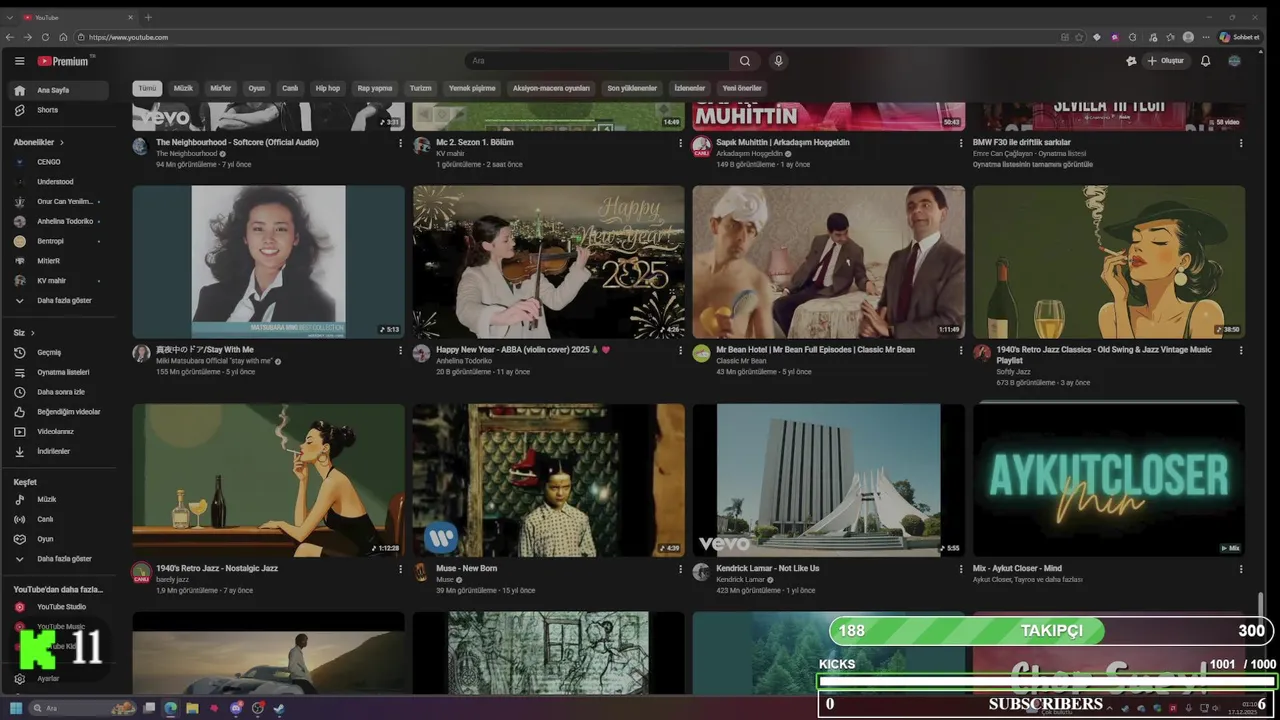Screen dimensions: 1280x720
Task: Open the Classic Mr Bean channel link
Action: pyautogui.click(x=741, y=361)
